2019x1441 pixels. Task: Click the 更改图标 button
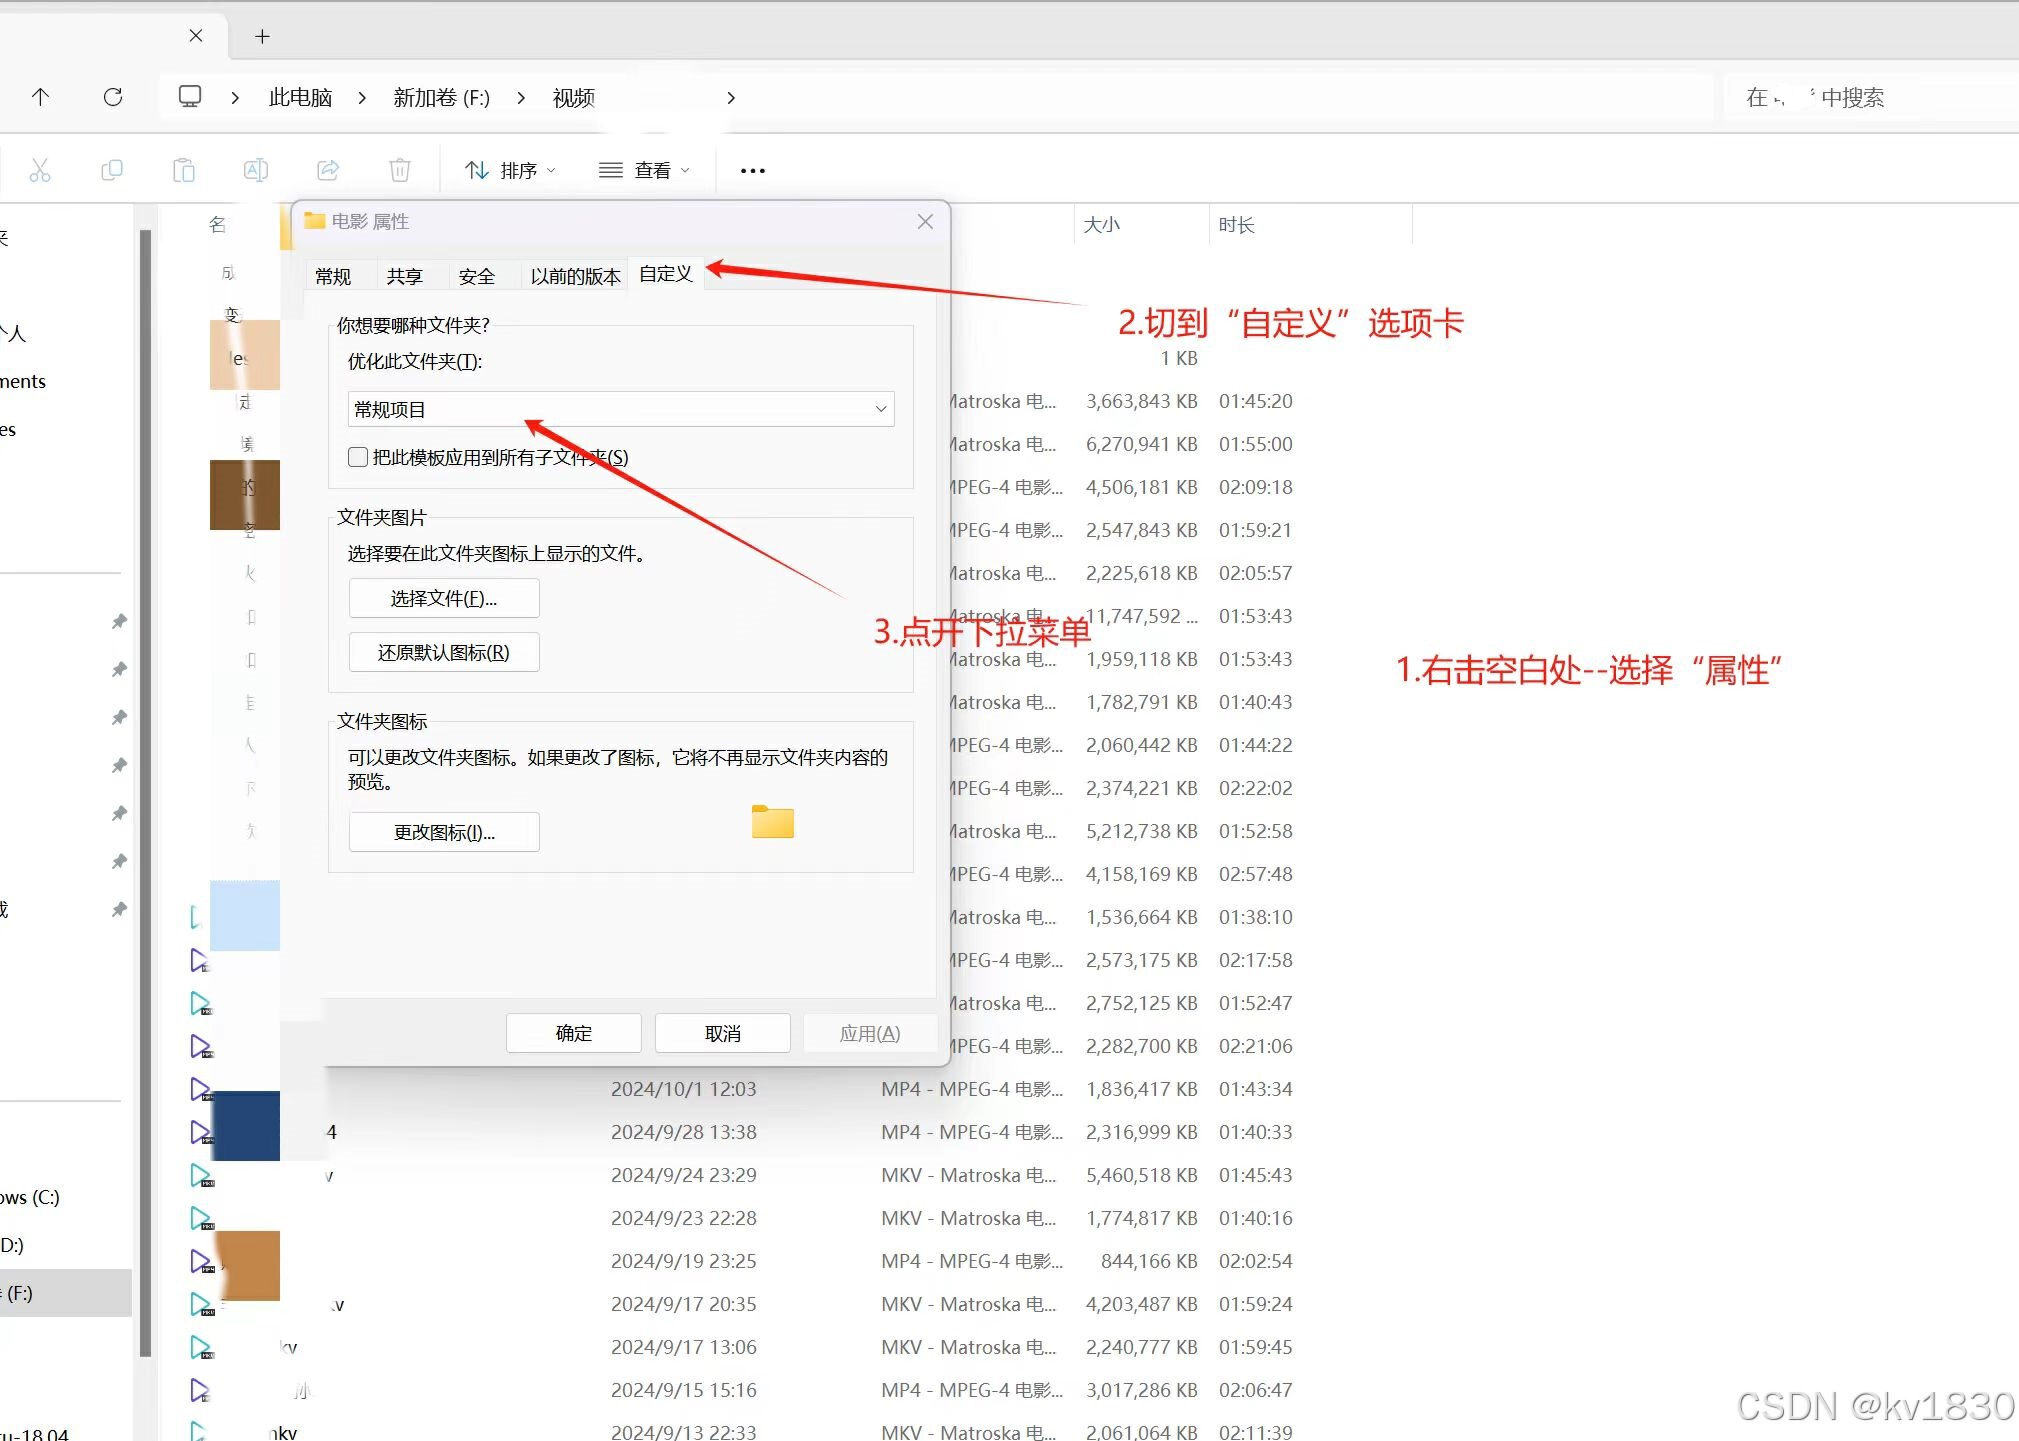tap(443, 832)
